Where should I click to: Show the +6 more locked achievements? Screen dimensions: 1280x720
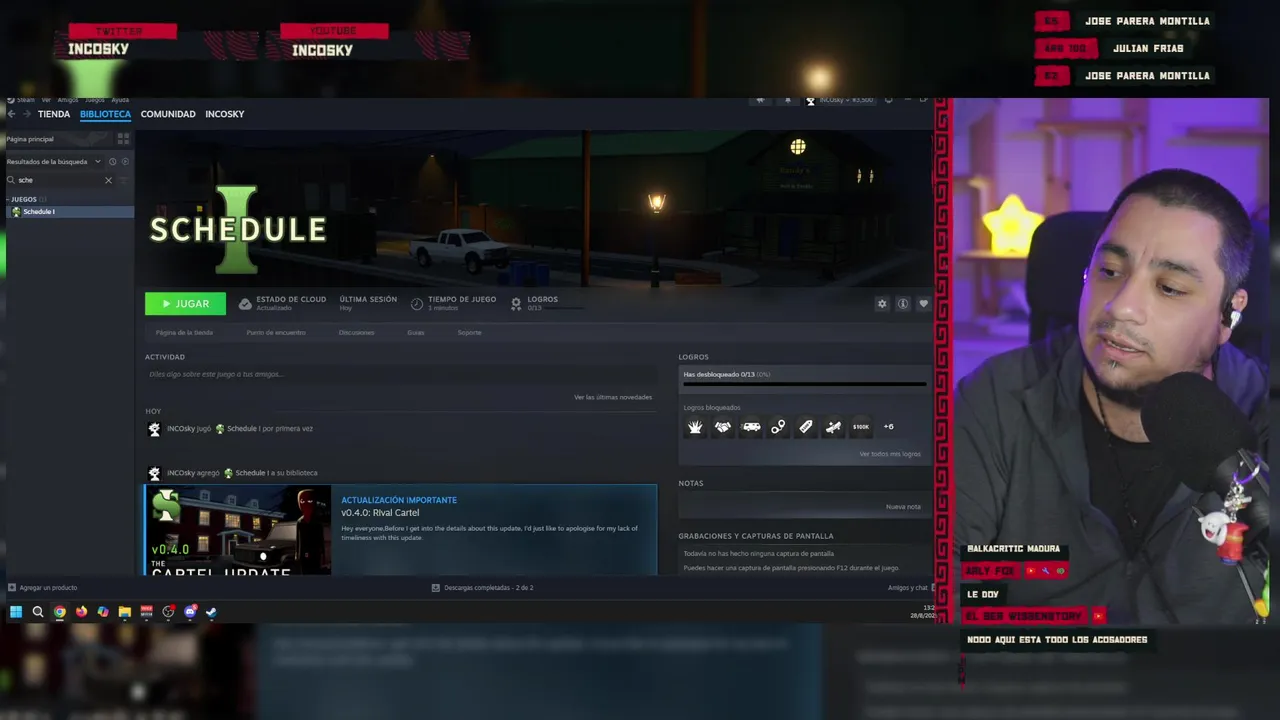888,427
